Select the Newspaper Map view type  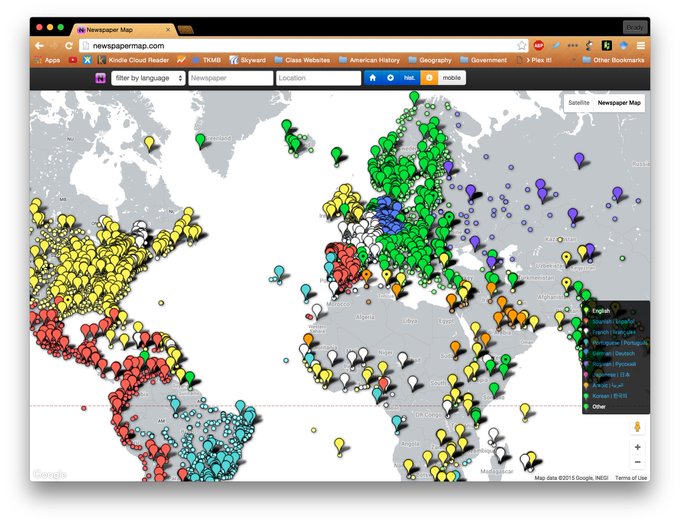click(x=618, y=103)
